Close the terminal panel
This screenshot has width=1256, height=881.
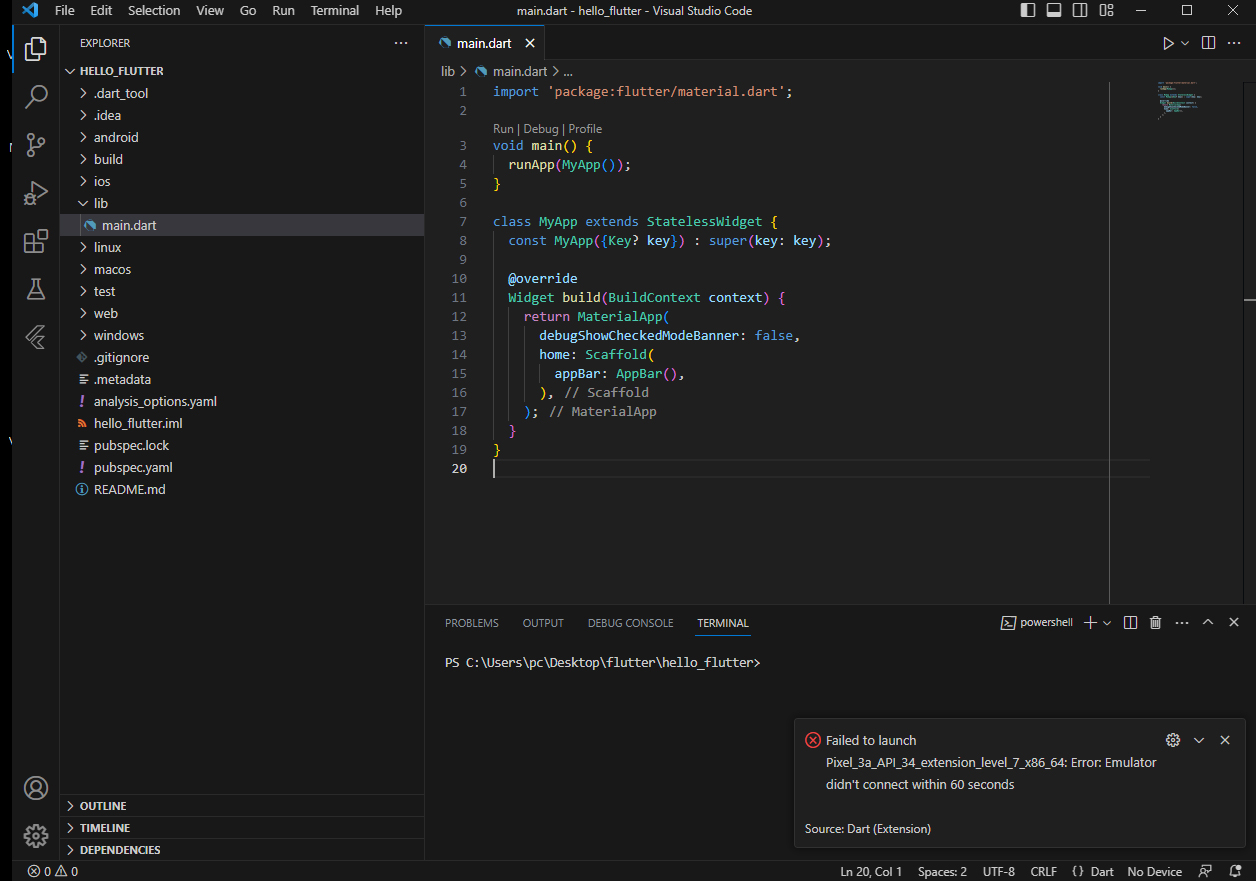pyautogui.click(x=1234, y=622)
